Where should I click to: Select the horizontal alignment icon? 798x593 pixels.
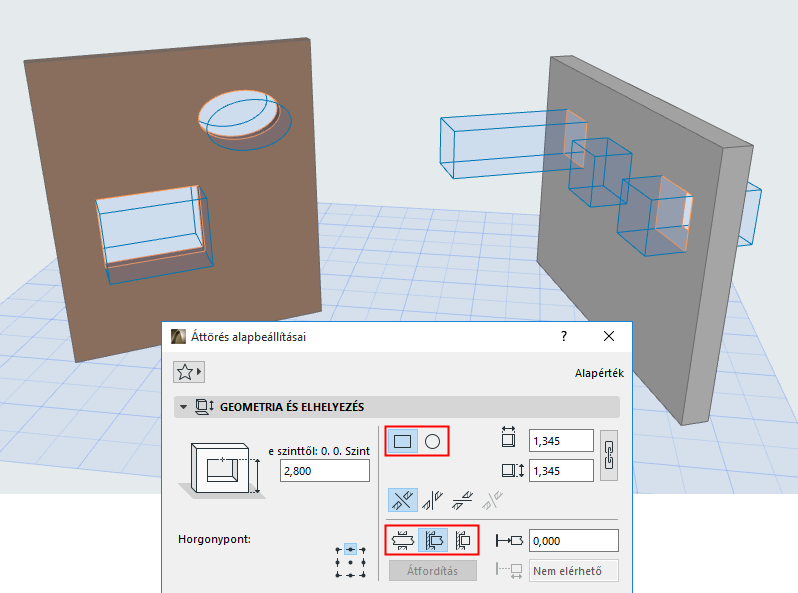coord(462,500)
